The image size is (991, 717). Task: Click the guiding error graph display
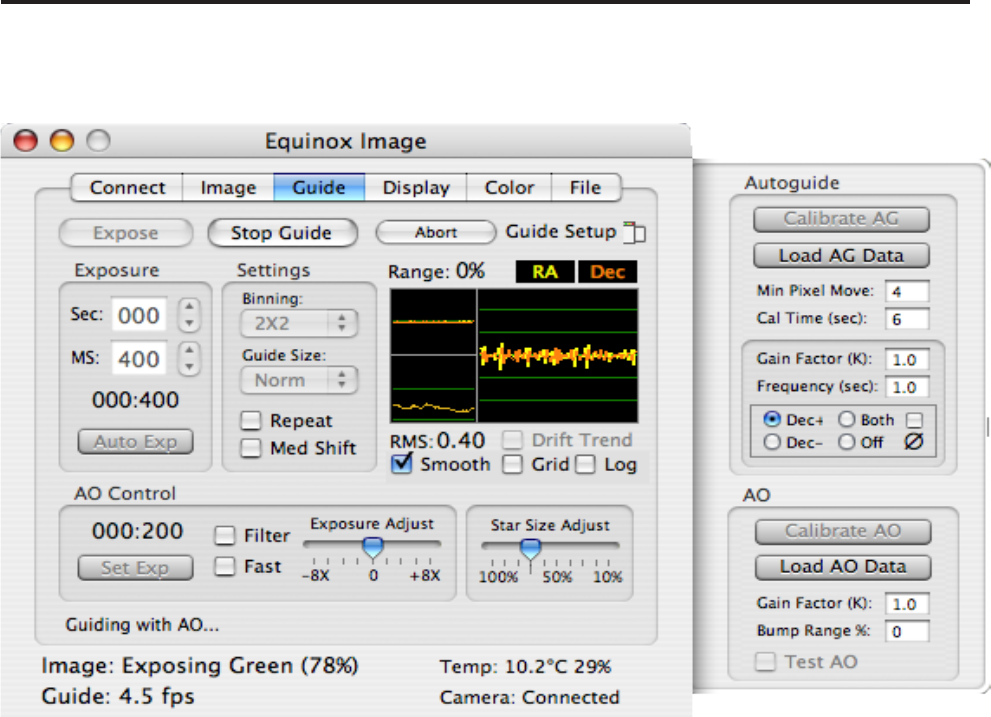click(x=514, y=356)
